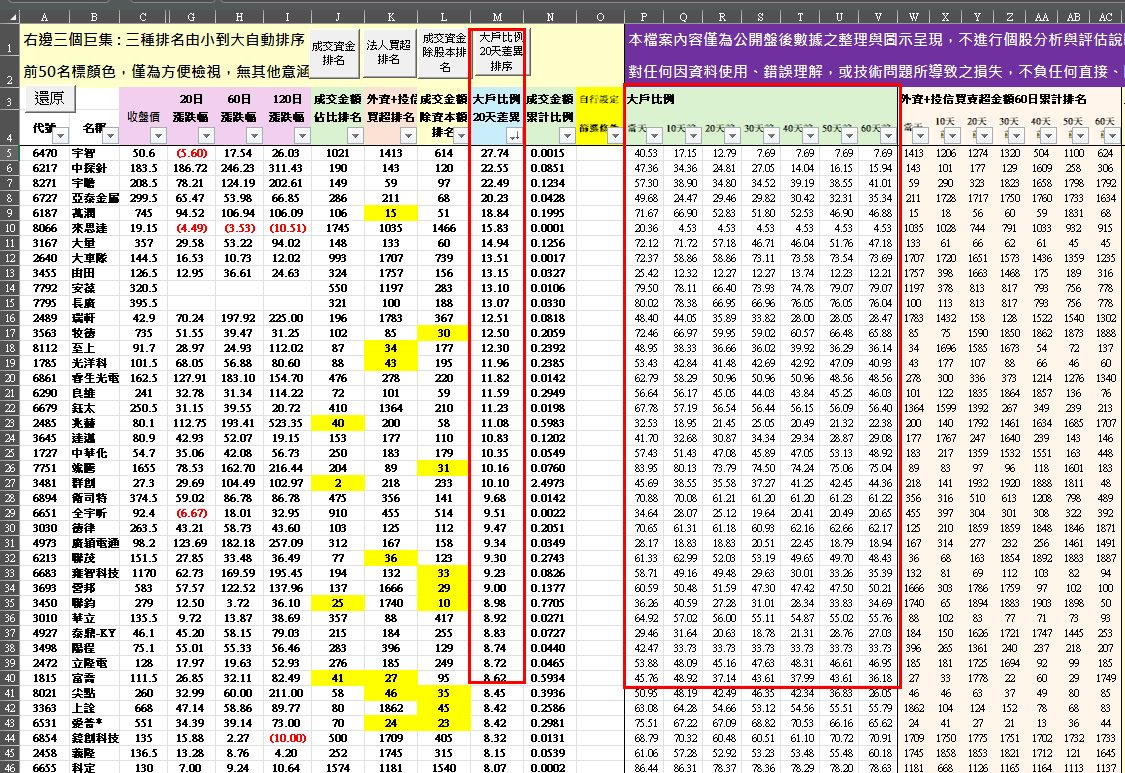Open the 30天前 filter under 大戶比例
The image size is (1125, 773).
coord(771,135)
